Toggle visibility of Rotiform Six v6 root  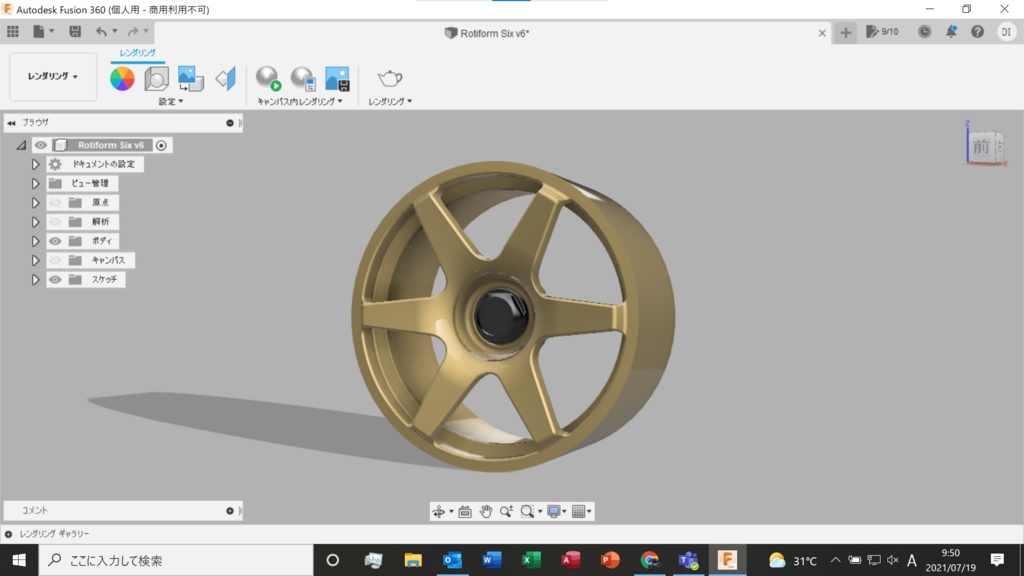coord(40,145)
